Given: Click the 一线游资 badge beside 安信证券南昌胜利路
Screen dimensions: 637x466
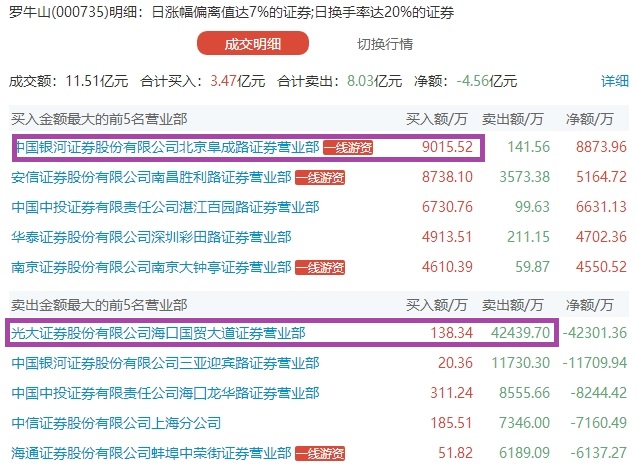Looking at the screenshot, I should (x=319, y=178).
